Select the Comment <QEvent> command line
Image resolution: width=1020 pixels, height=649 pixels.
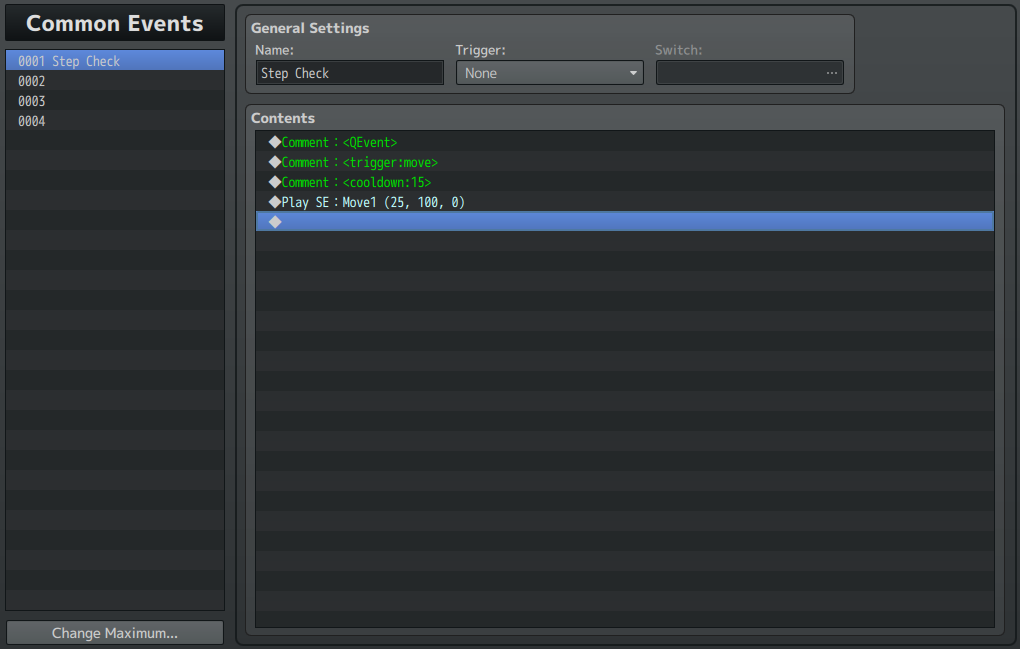(624, 142)
